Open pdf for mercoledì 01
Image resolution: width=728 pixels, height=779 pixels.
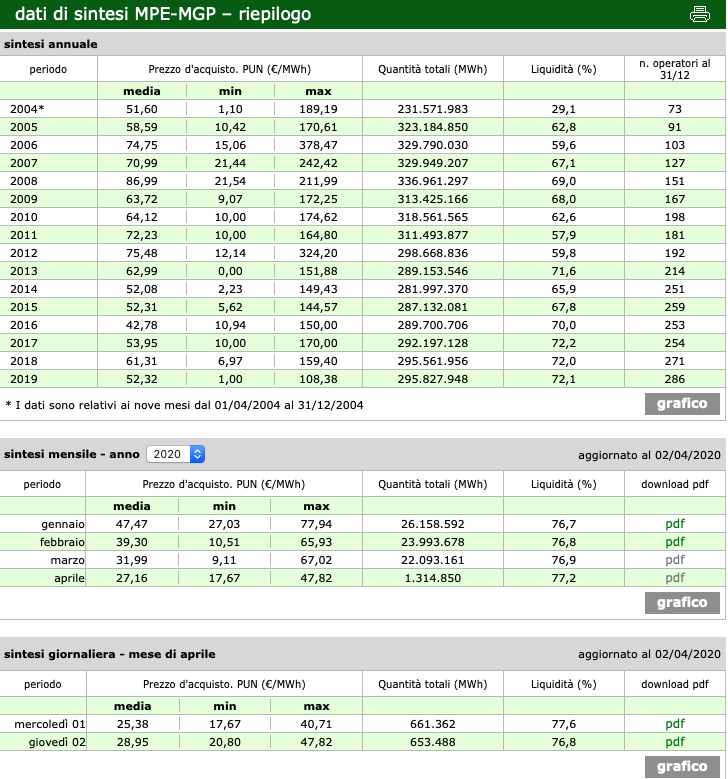click(675, 724)
